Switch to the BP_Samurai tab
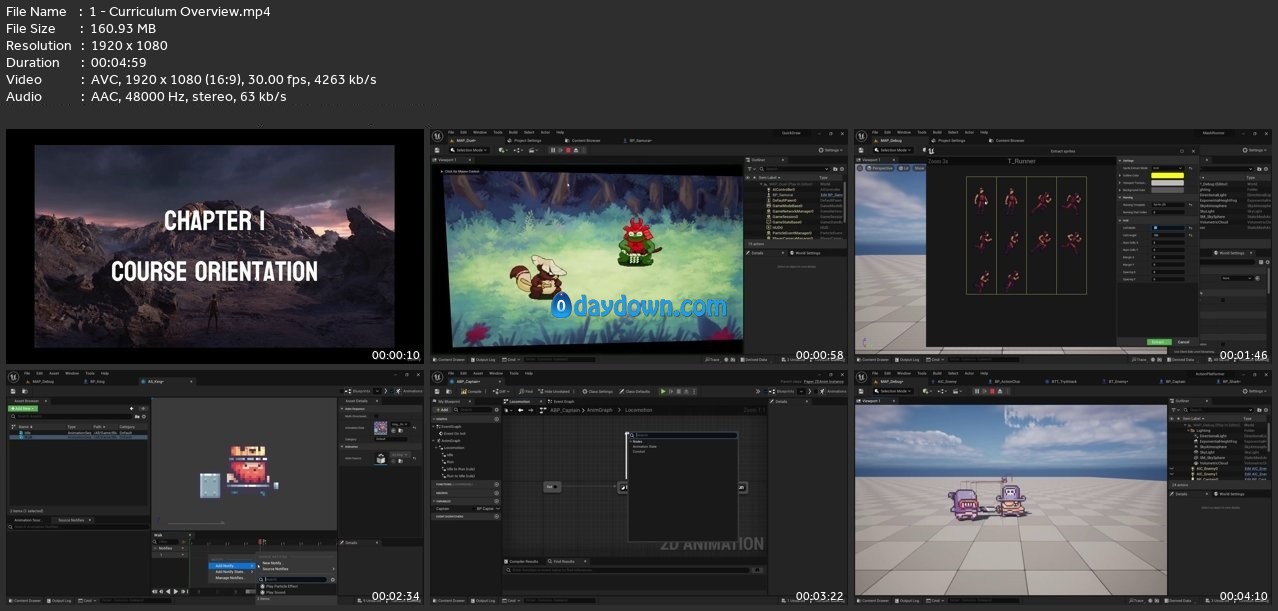The width and height of the screenshot is (1278, 611). click(x=638, y=140)
